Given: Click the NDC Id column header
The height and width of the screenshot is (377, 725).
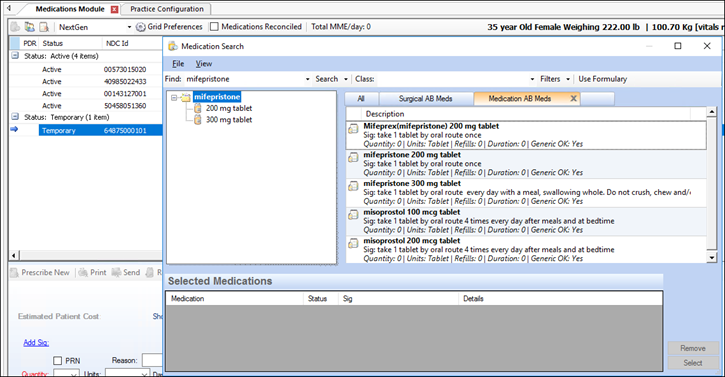Looking at the screenshot, I should point(132,43).
